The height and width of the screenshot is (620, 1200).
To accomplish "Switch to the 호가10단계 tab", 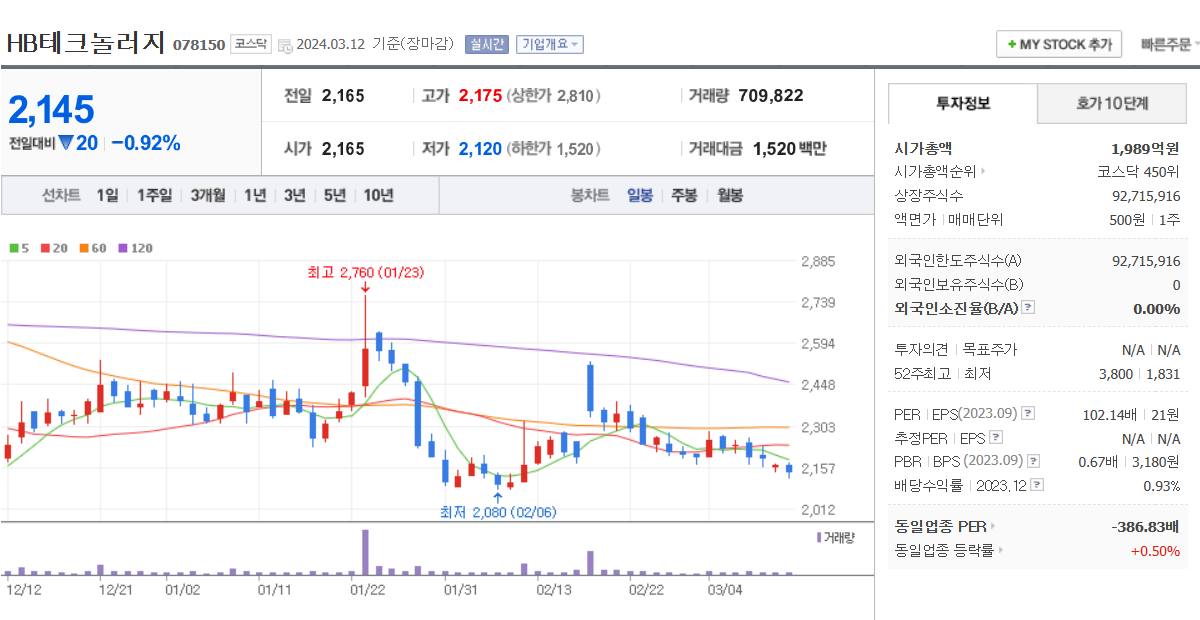I will [x=1112, y=103].
